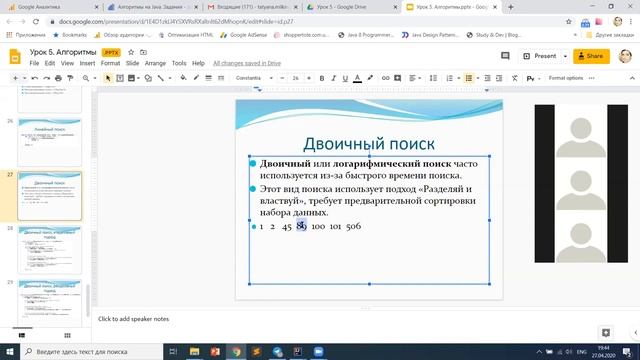This screenshot has height=360, width=640.
Task: Decrease the paragraph indent
Action: coord(487,78)
